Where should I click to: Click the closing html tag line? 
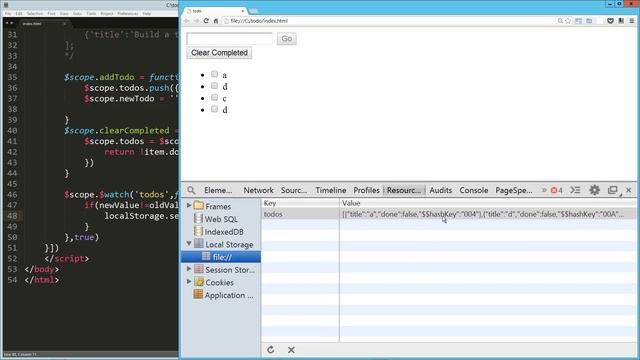click(42, 280)
